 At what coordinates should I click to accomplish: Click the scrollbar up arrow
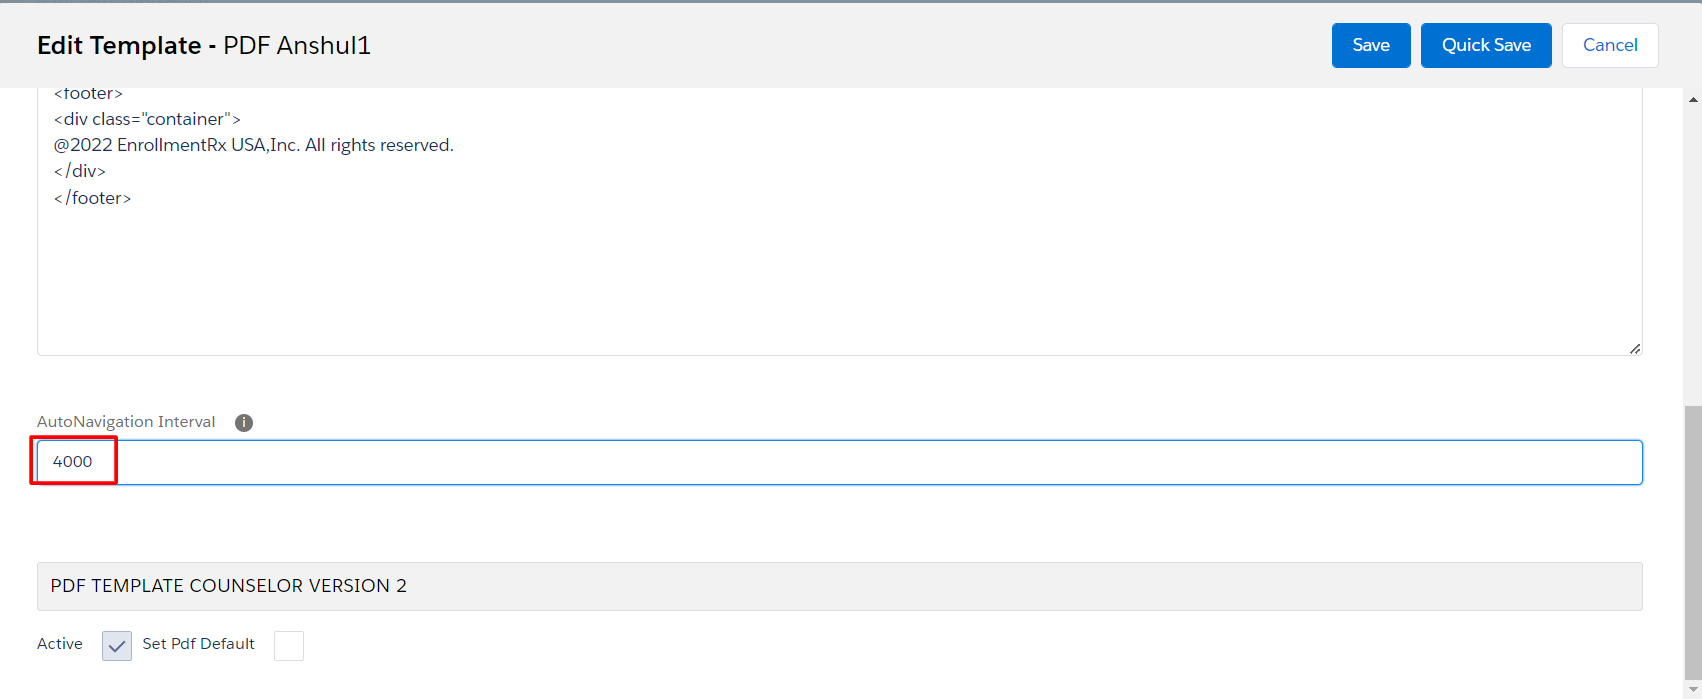pyautogui.click(x=1693, y=100)
